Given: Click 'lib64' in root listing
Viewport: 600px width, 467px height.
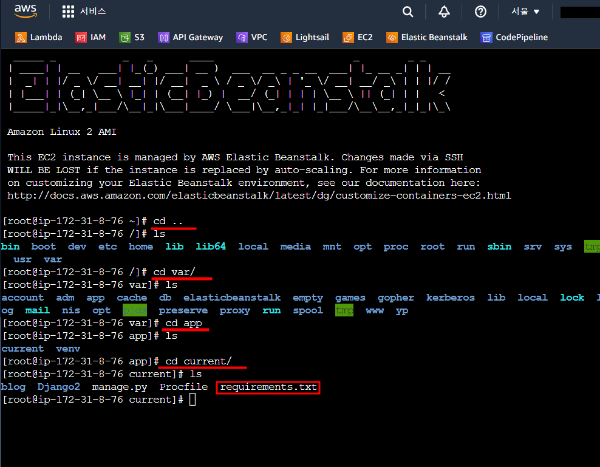Looking at the screenshot, I should click(x=210, y=247).
